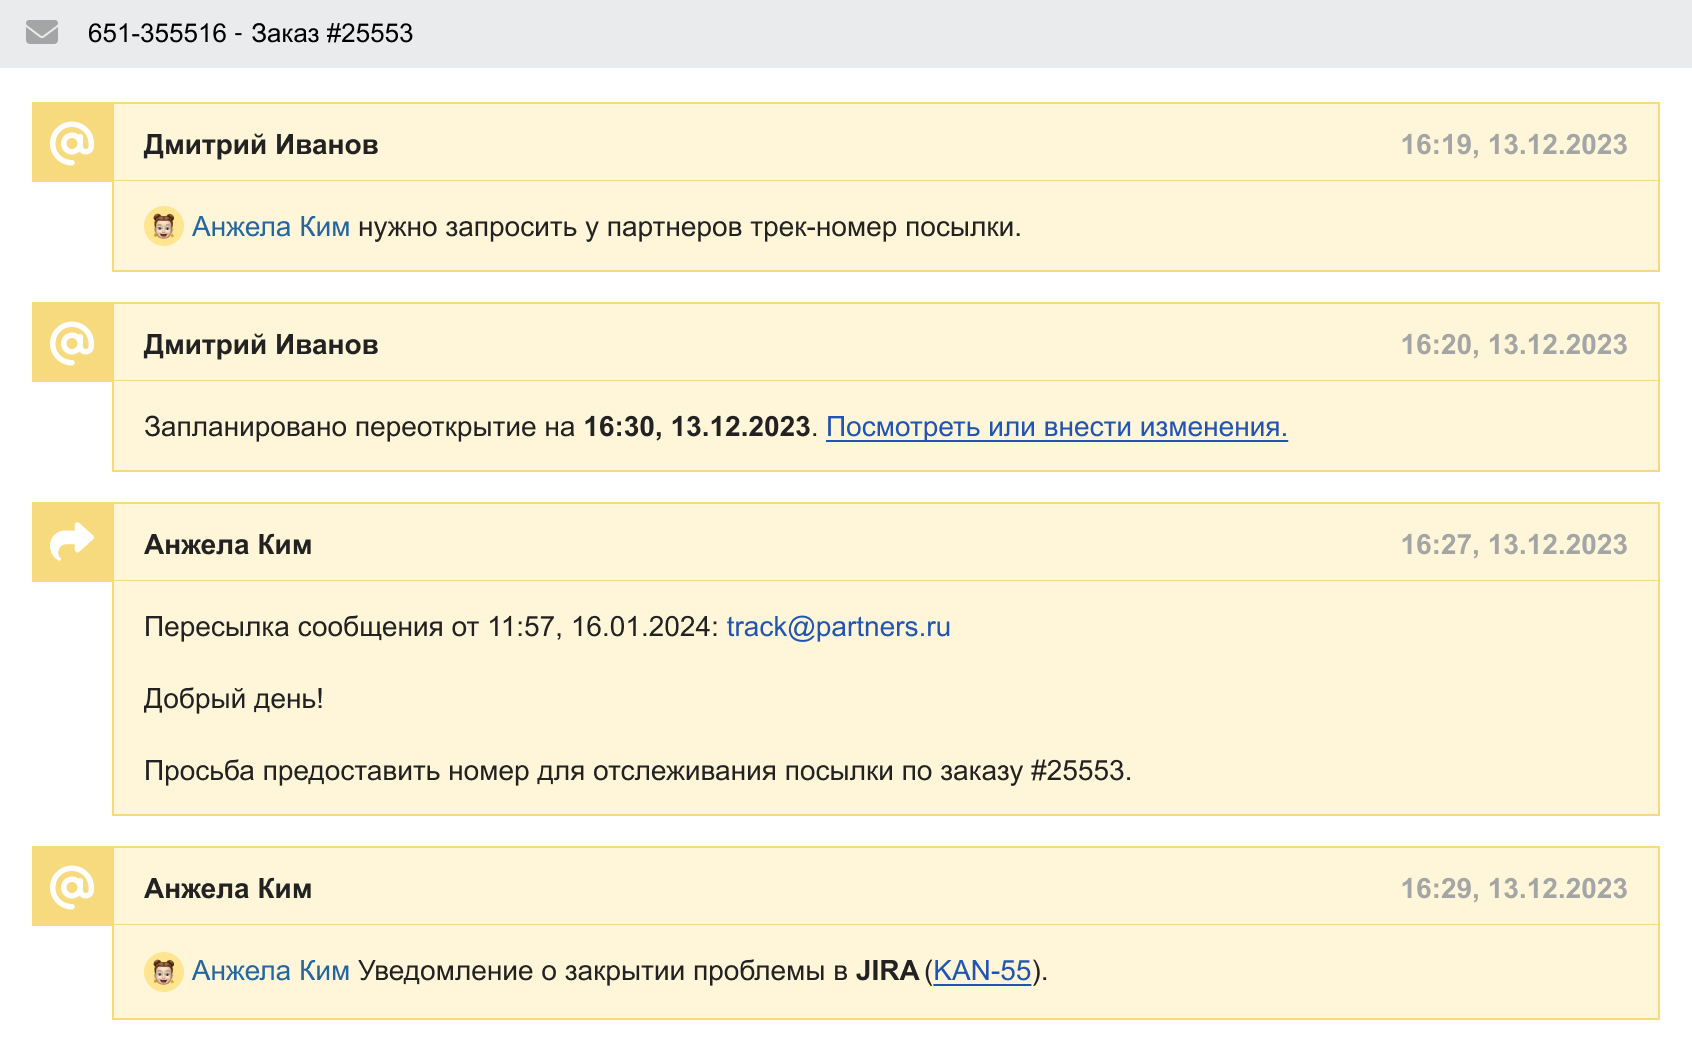Click the ticket title 651-355516 - Заказ #25553
Screen dimensions: 1692x1052
click(250, 33)
